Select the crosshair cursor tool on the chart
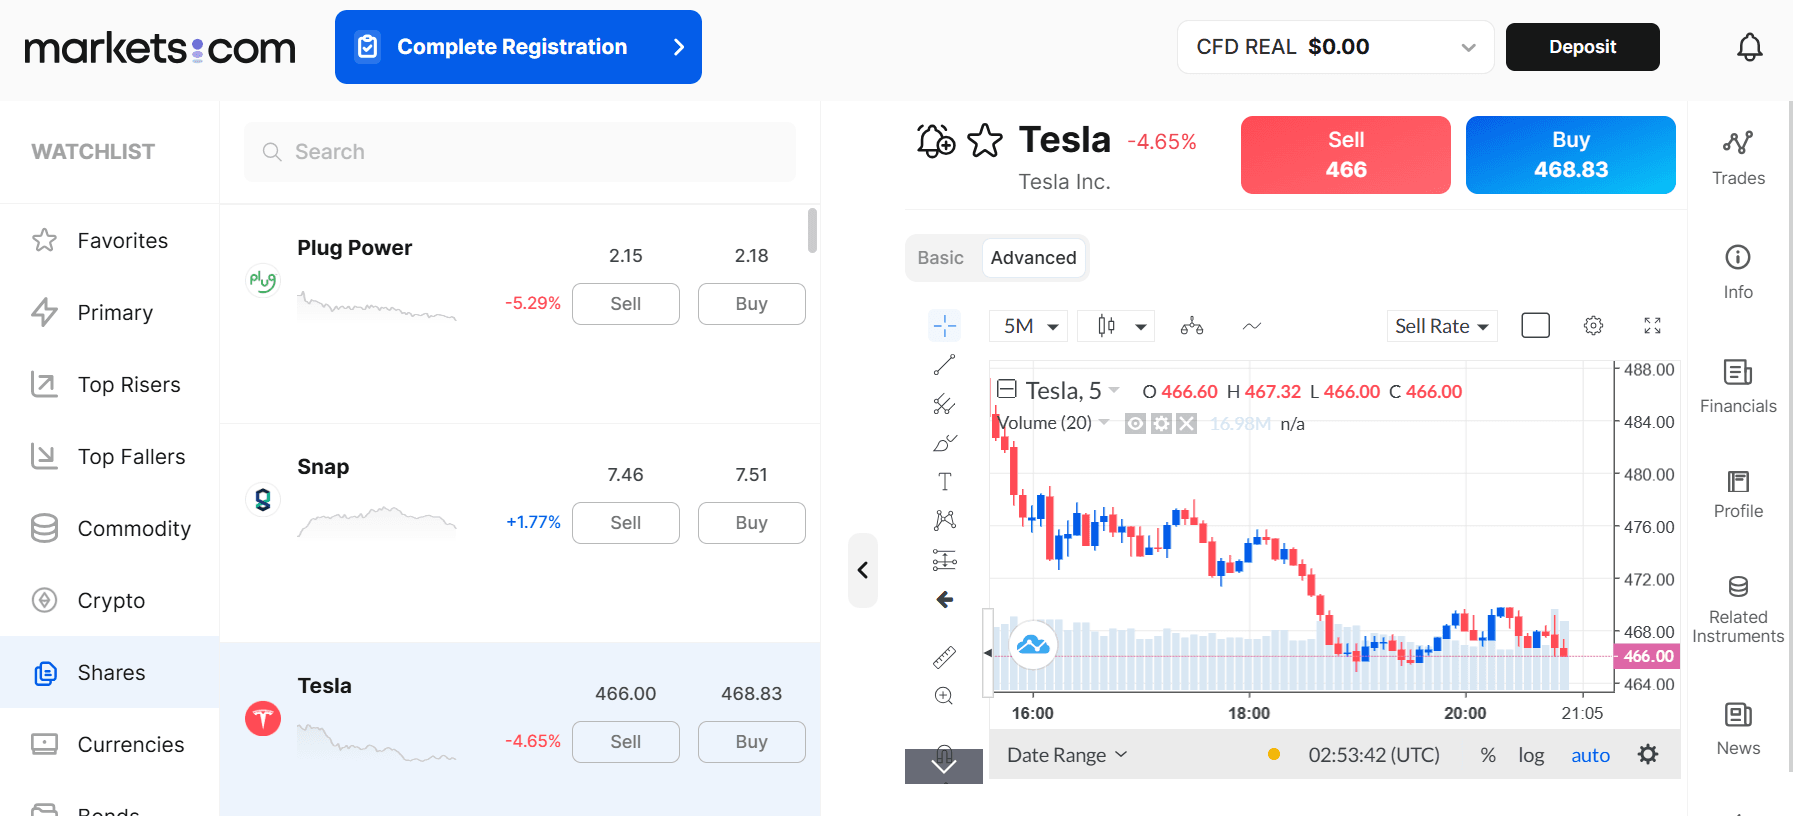Screen dimensions: 1793x816 [944, 325]
